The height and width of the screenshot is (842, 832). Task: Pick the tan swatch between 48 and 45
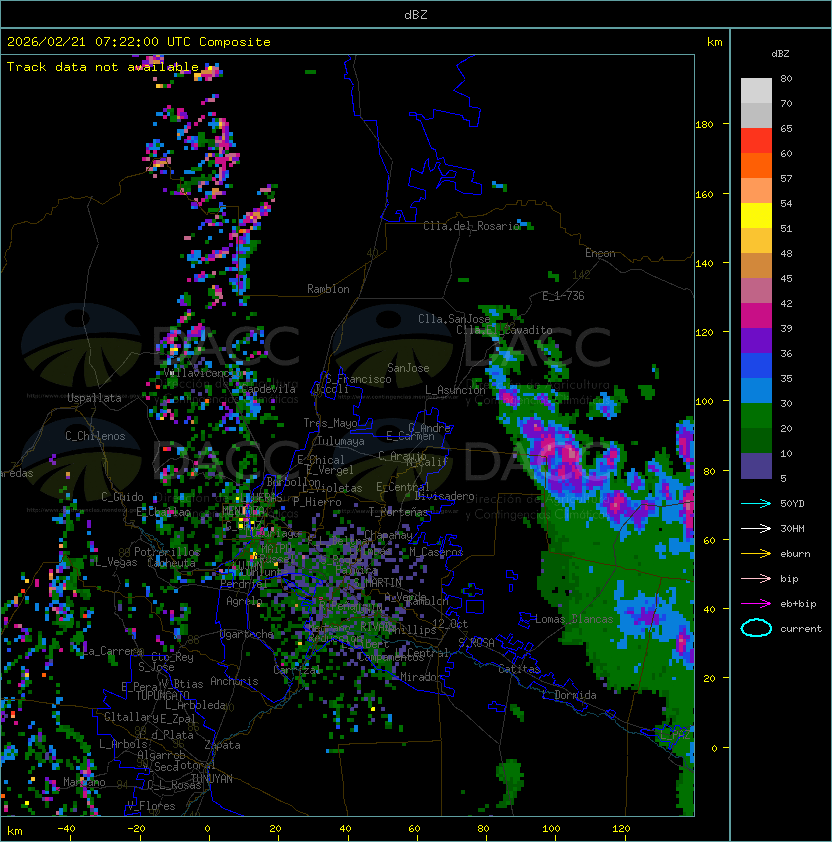pos(756,265)
